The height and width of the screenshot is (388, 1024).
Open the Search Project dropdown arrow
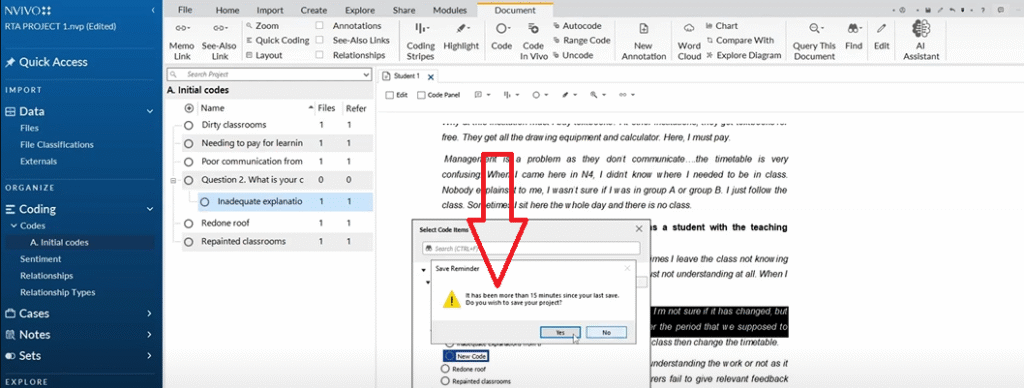[x=366, y=75]
